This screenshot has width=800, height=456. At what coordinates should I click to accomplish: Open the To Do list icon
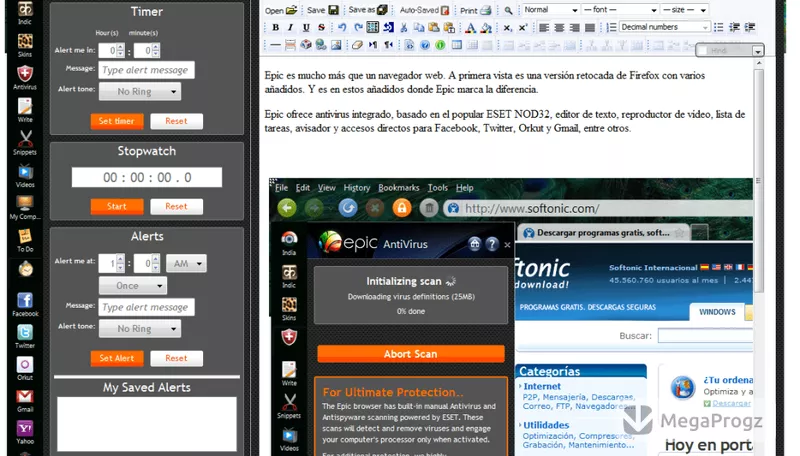(24, 240)
